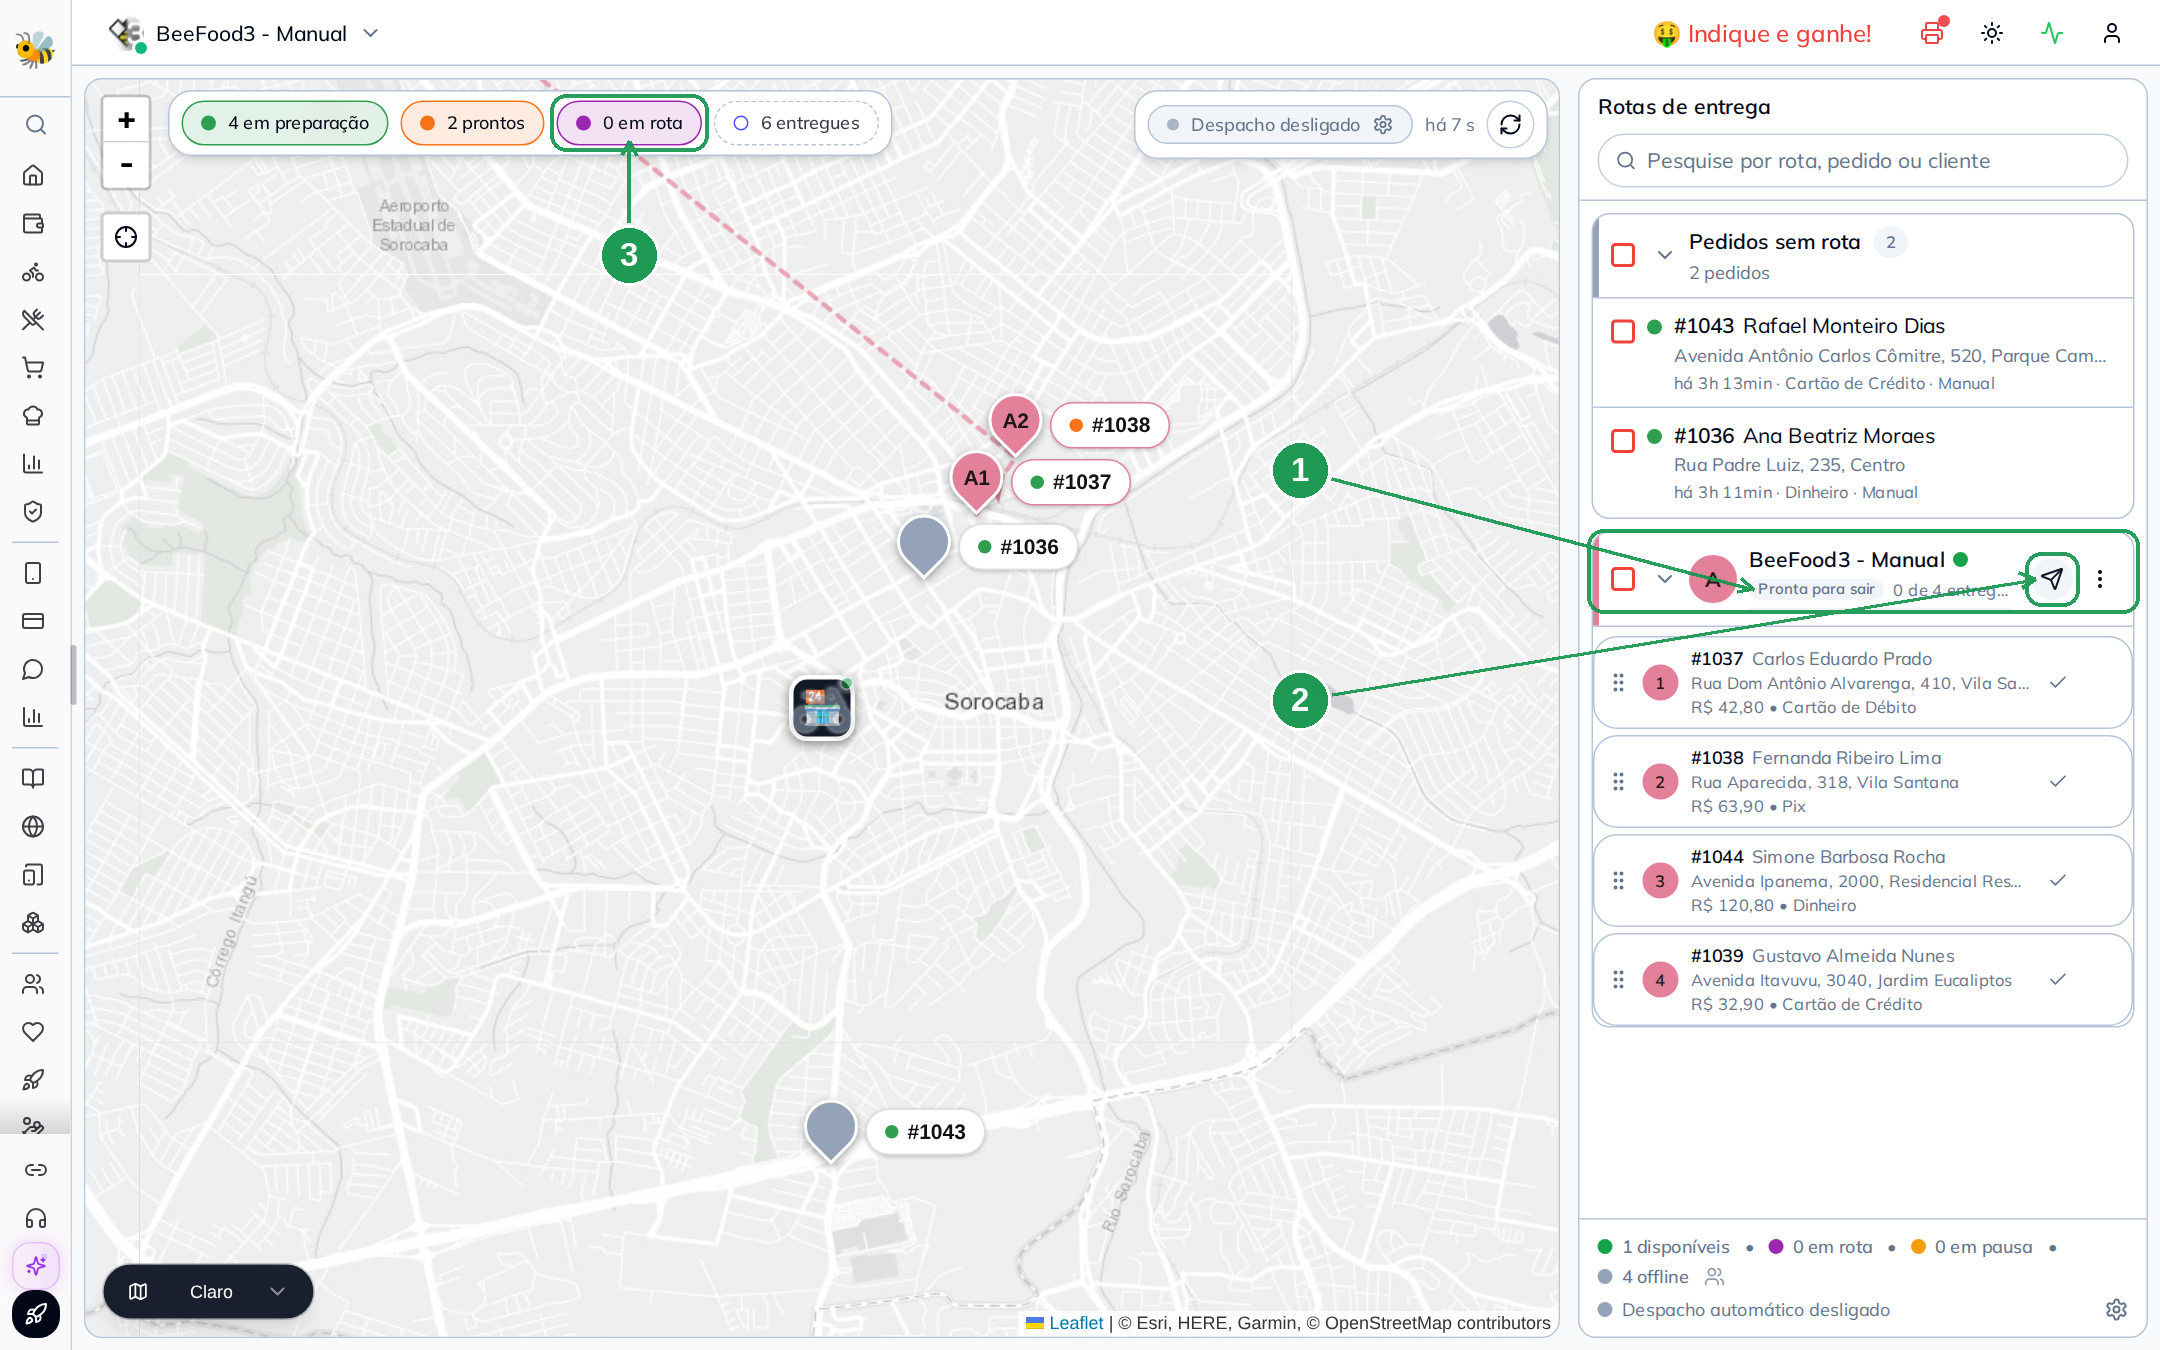Open the three-dot menu for BeeFood3 route
This screenshot has width=2160, height=1350.
2100,579
